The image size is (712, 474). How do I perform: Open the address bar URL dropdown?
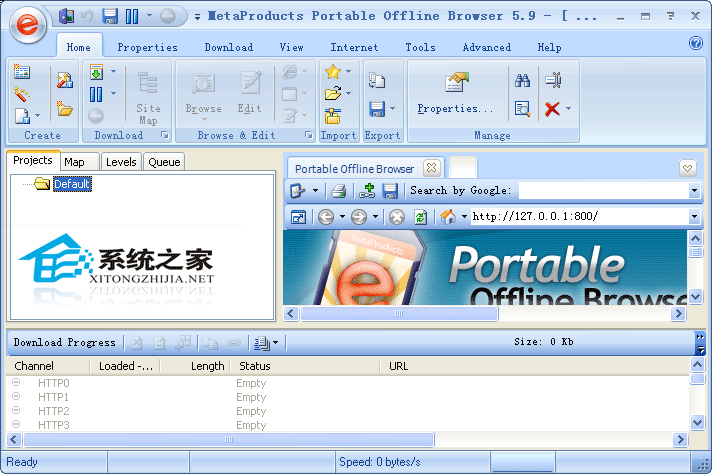[694, 217]
